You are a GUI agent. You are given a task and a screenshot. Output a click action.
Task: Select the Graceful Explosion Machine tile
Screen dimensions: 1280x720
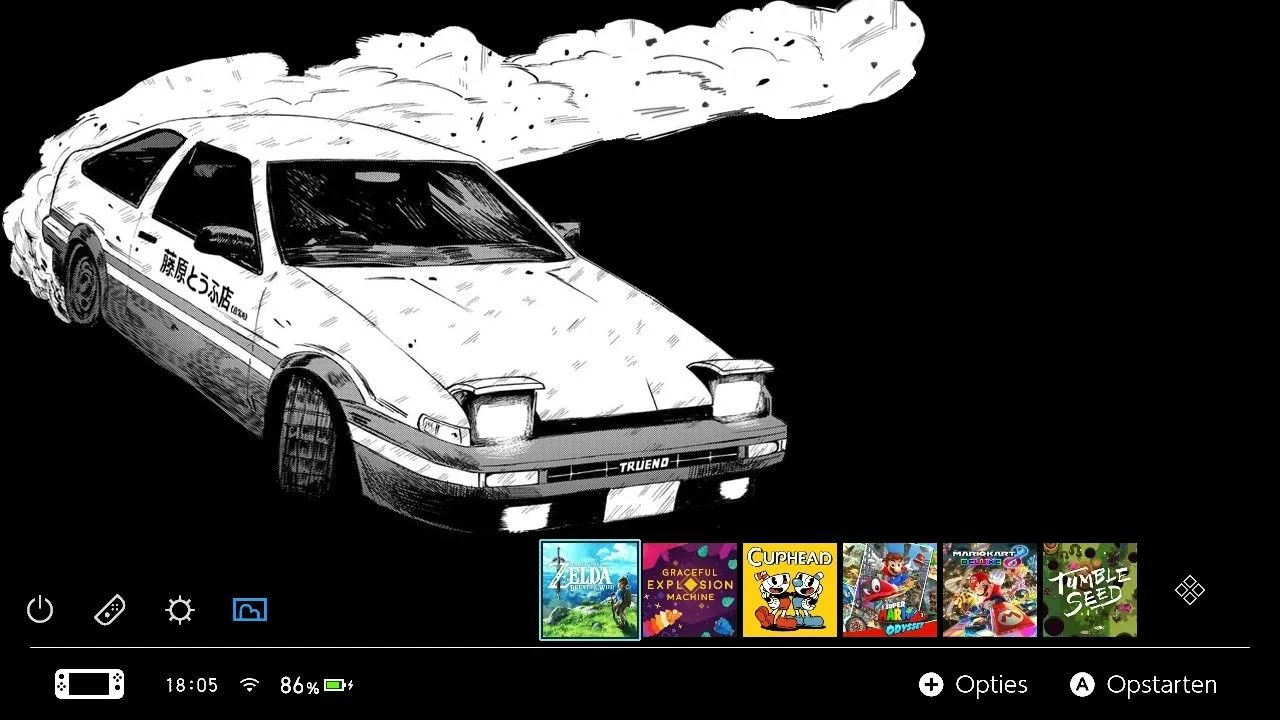pyautogui.click(x=690, y=590)
